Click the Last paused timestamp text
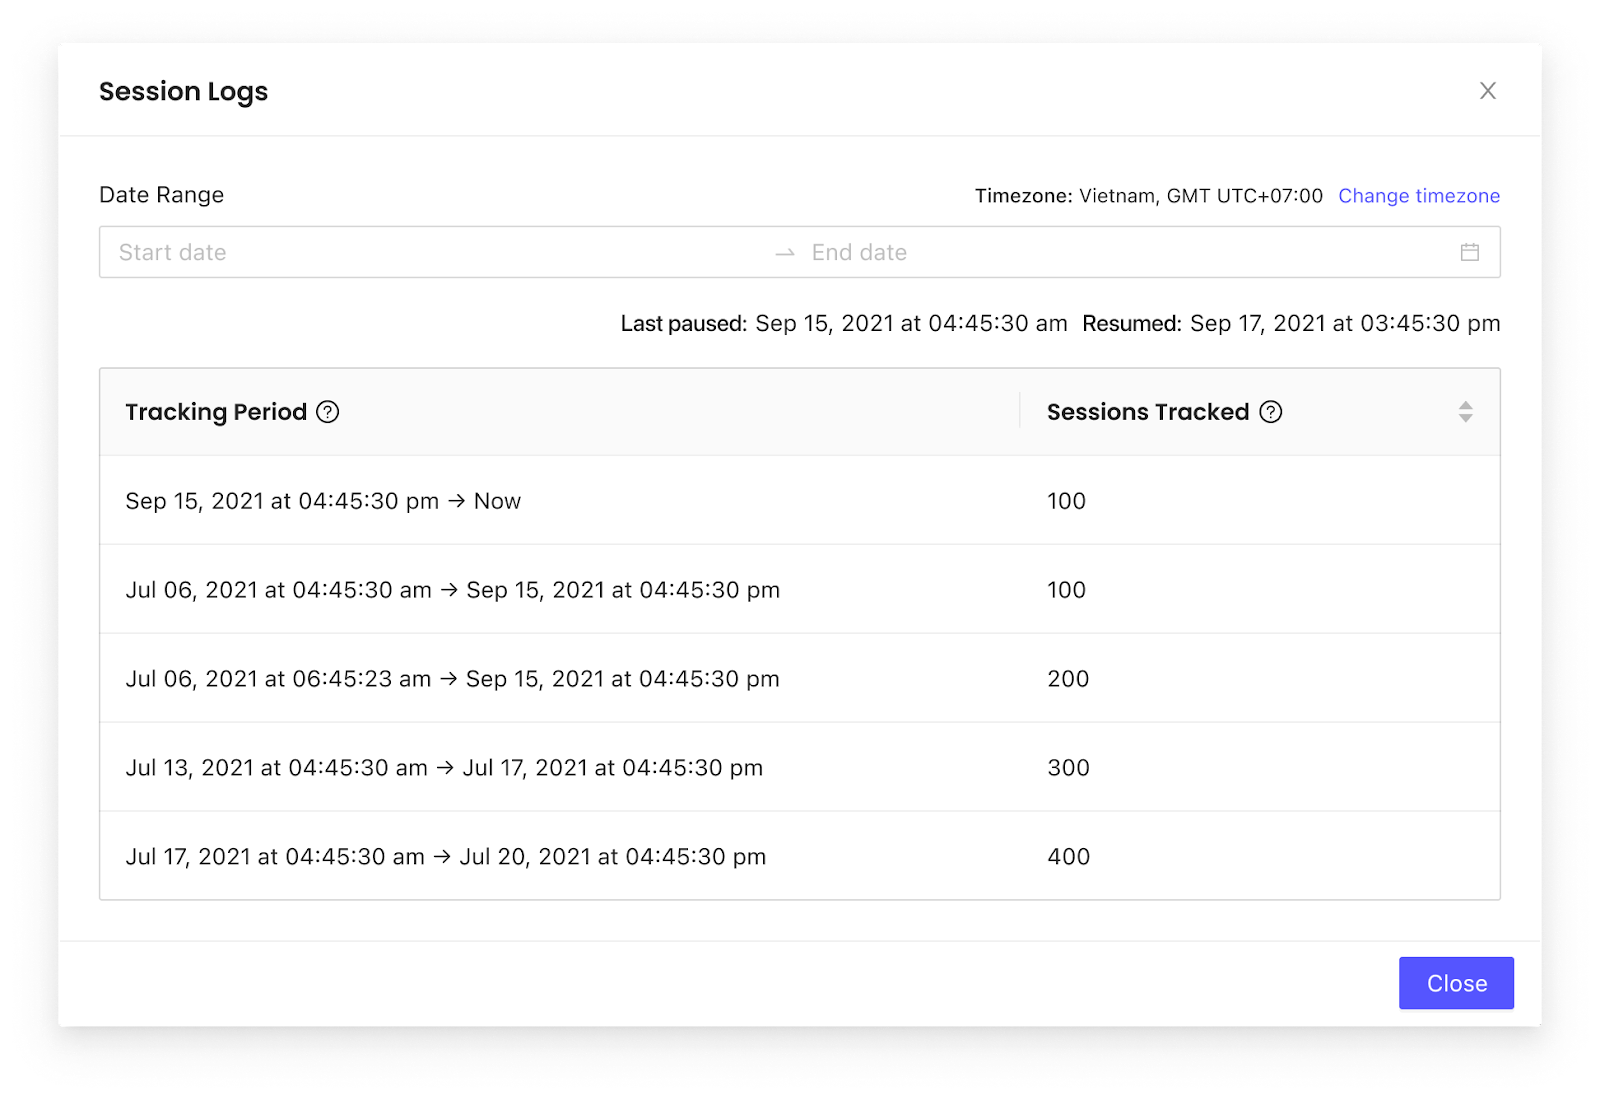 911,324
